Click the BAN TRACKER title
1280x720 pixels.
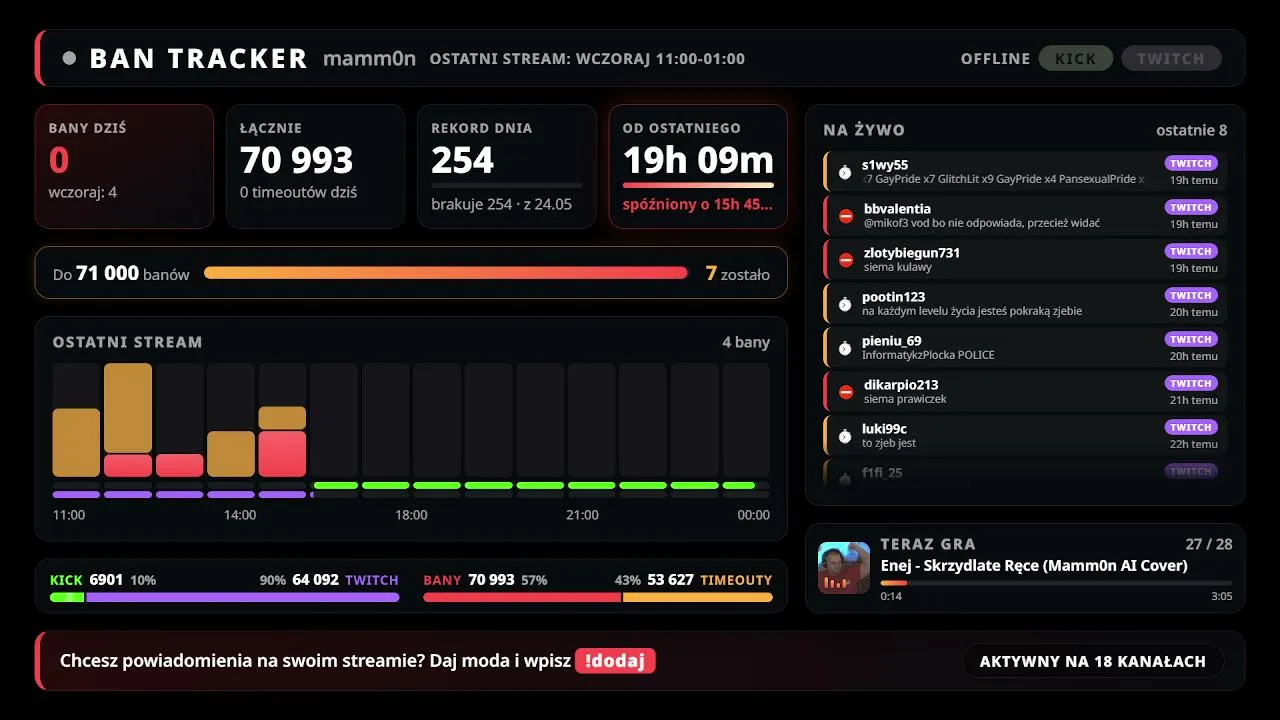pyautogui.click(x=198, y=58)
